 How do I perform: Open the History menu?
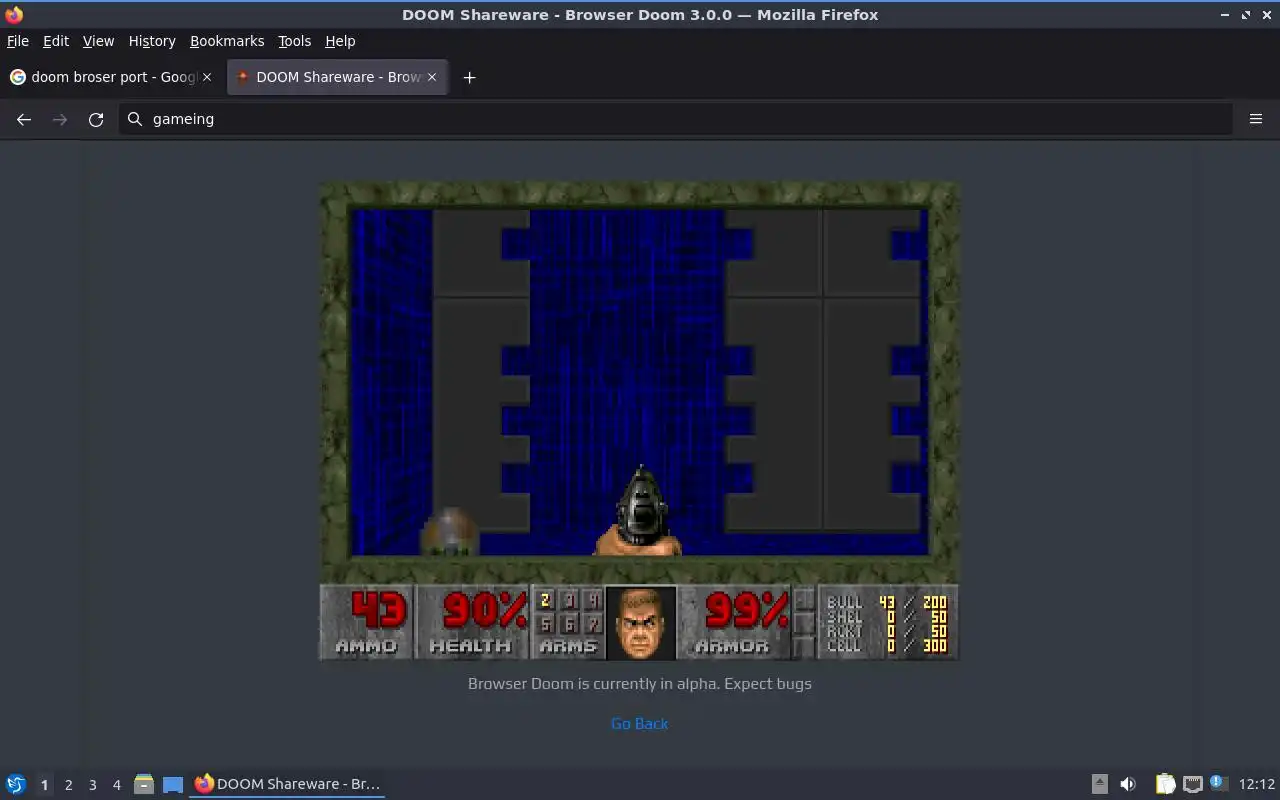(x=152, y=41)
